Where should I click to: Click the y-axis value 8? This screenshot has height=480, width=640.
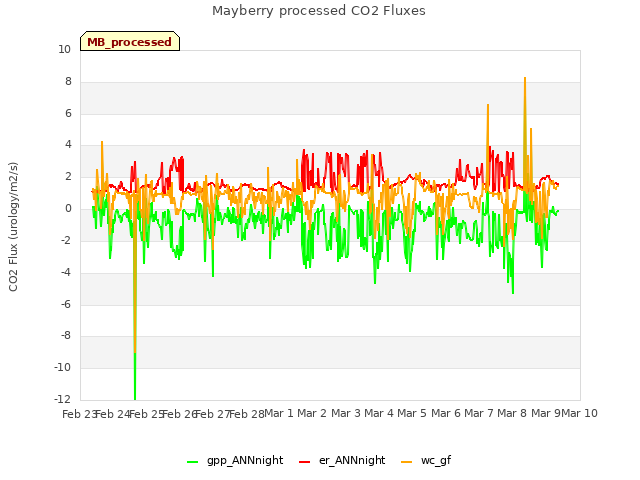[x=68, y=81]
